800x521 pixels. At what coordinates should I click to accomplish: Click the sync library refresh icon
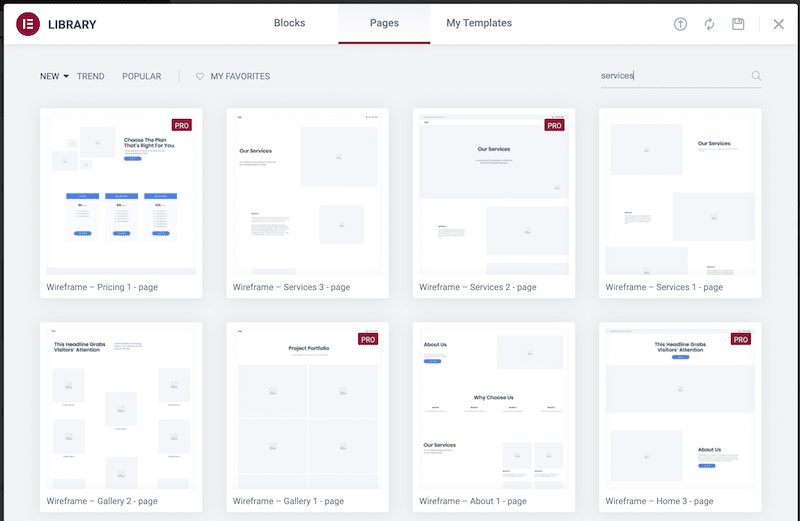coord(710,24)
